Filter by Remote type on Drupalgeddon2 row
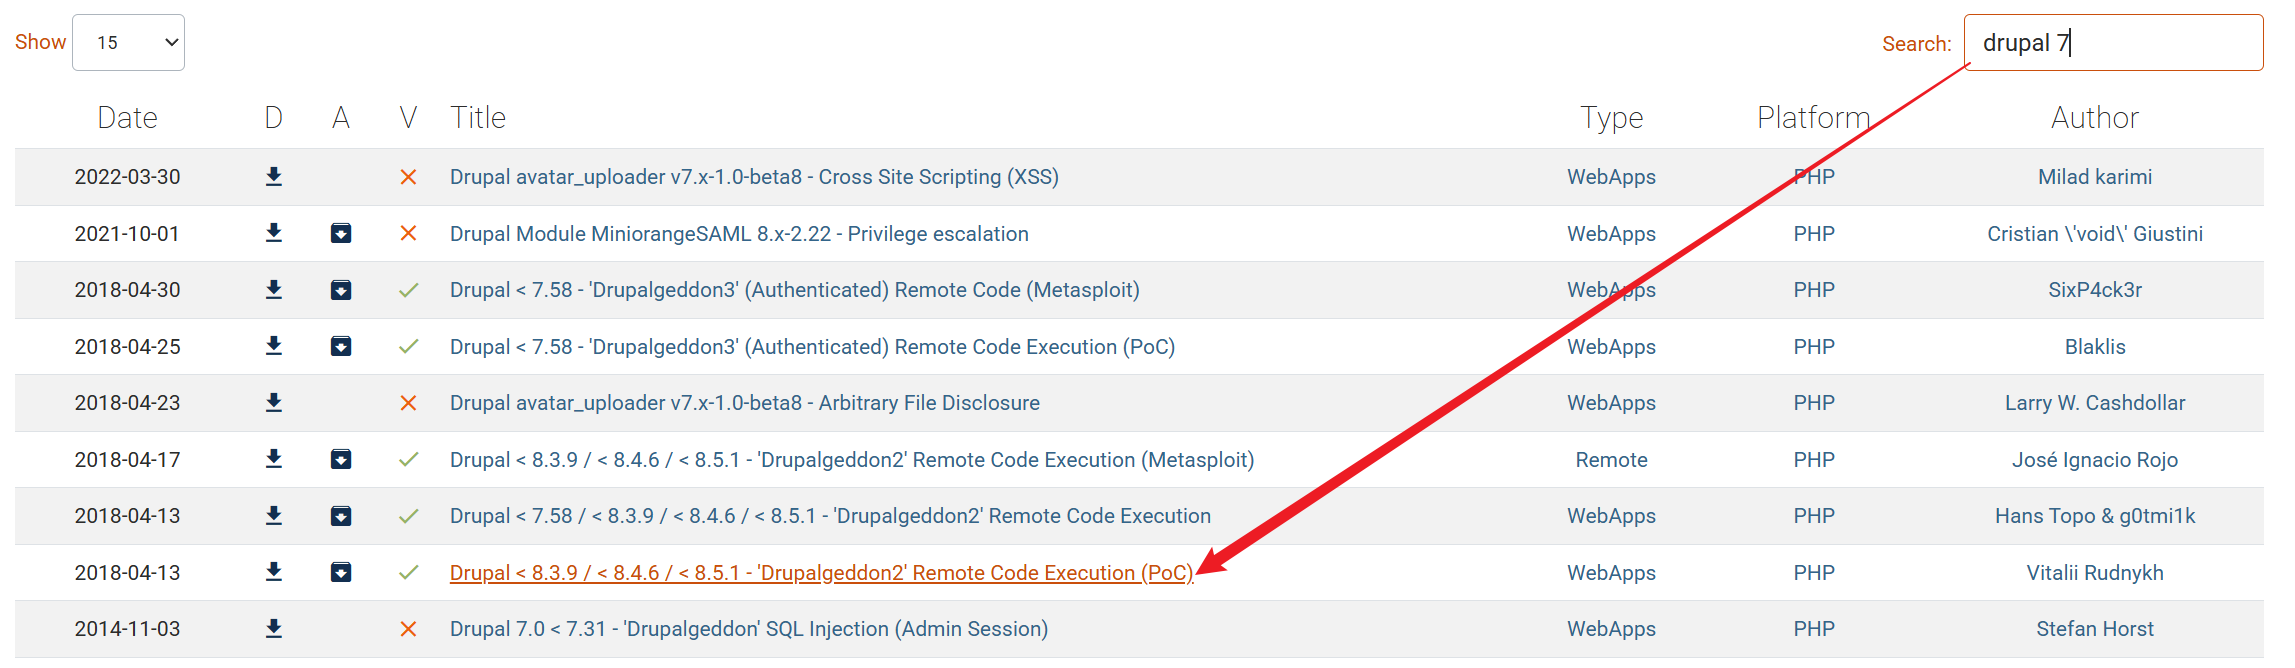 click(x=1611, y=460)
